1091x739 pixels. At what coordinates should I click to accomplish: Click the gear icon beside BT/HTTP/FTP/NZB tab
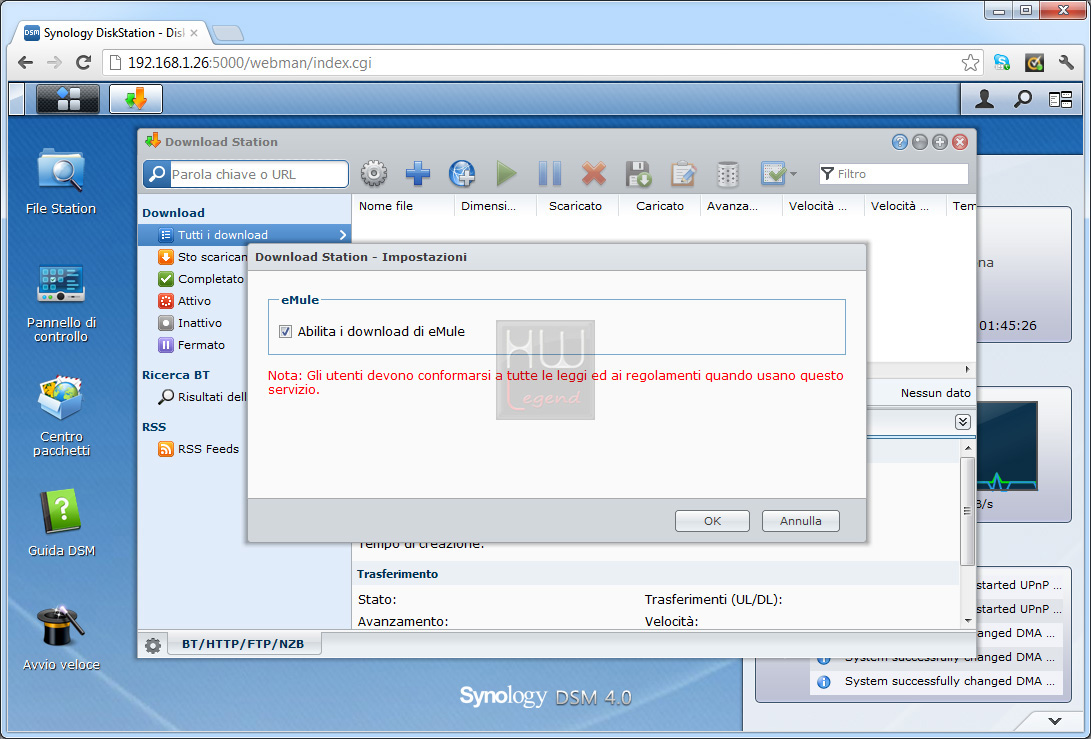(153, 645)
